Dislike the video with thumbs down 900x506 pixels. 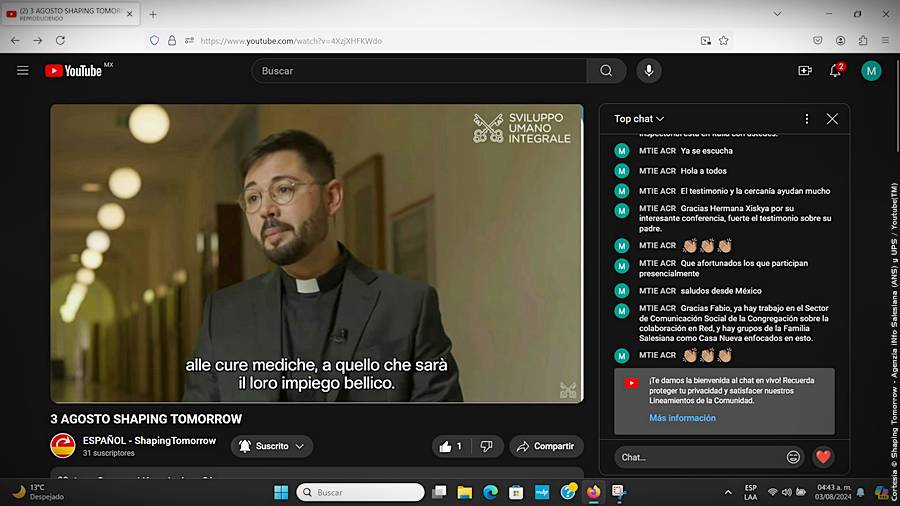(x=486, y=446)
